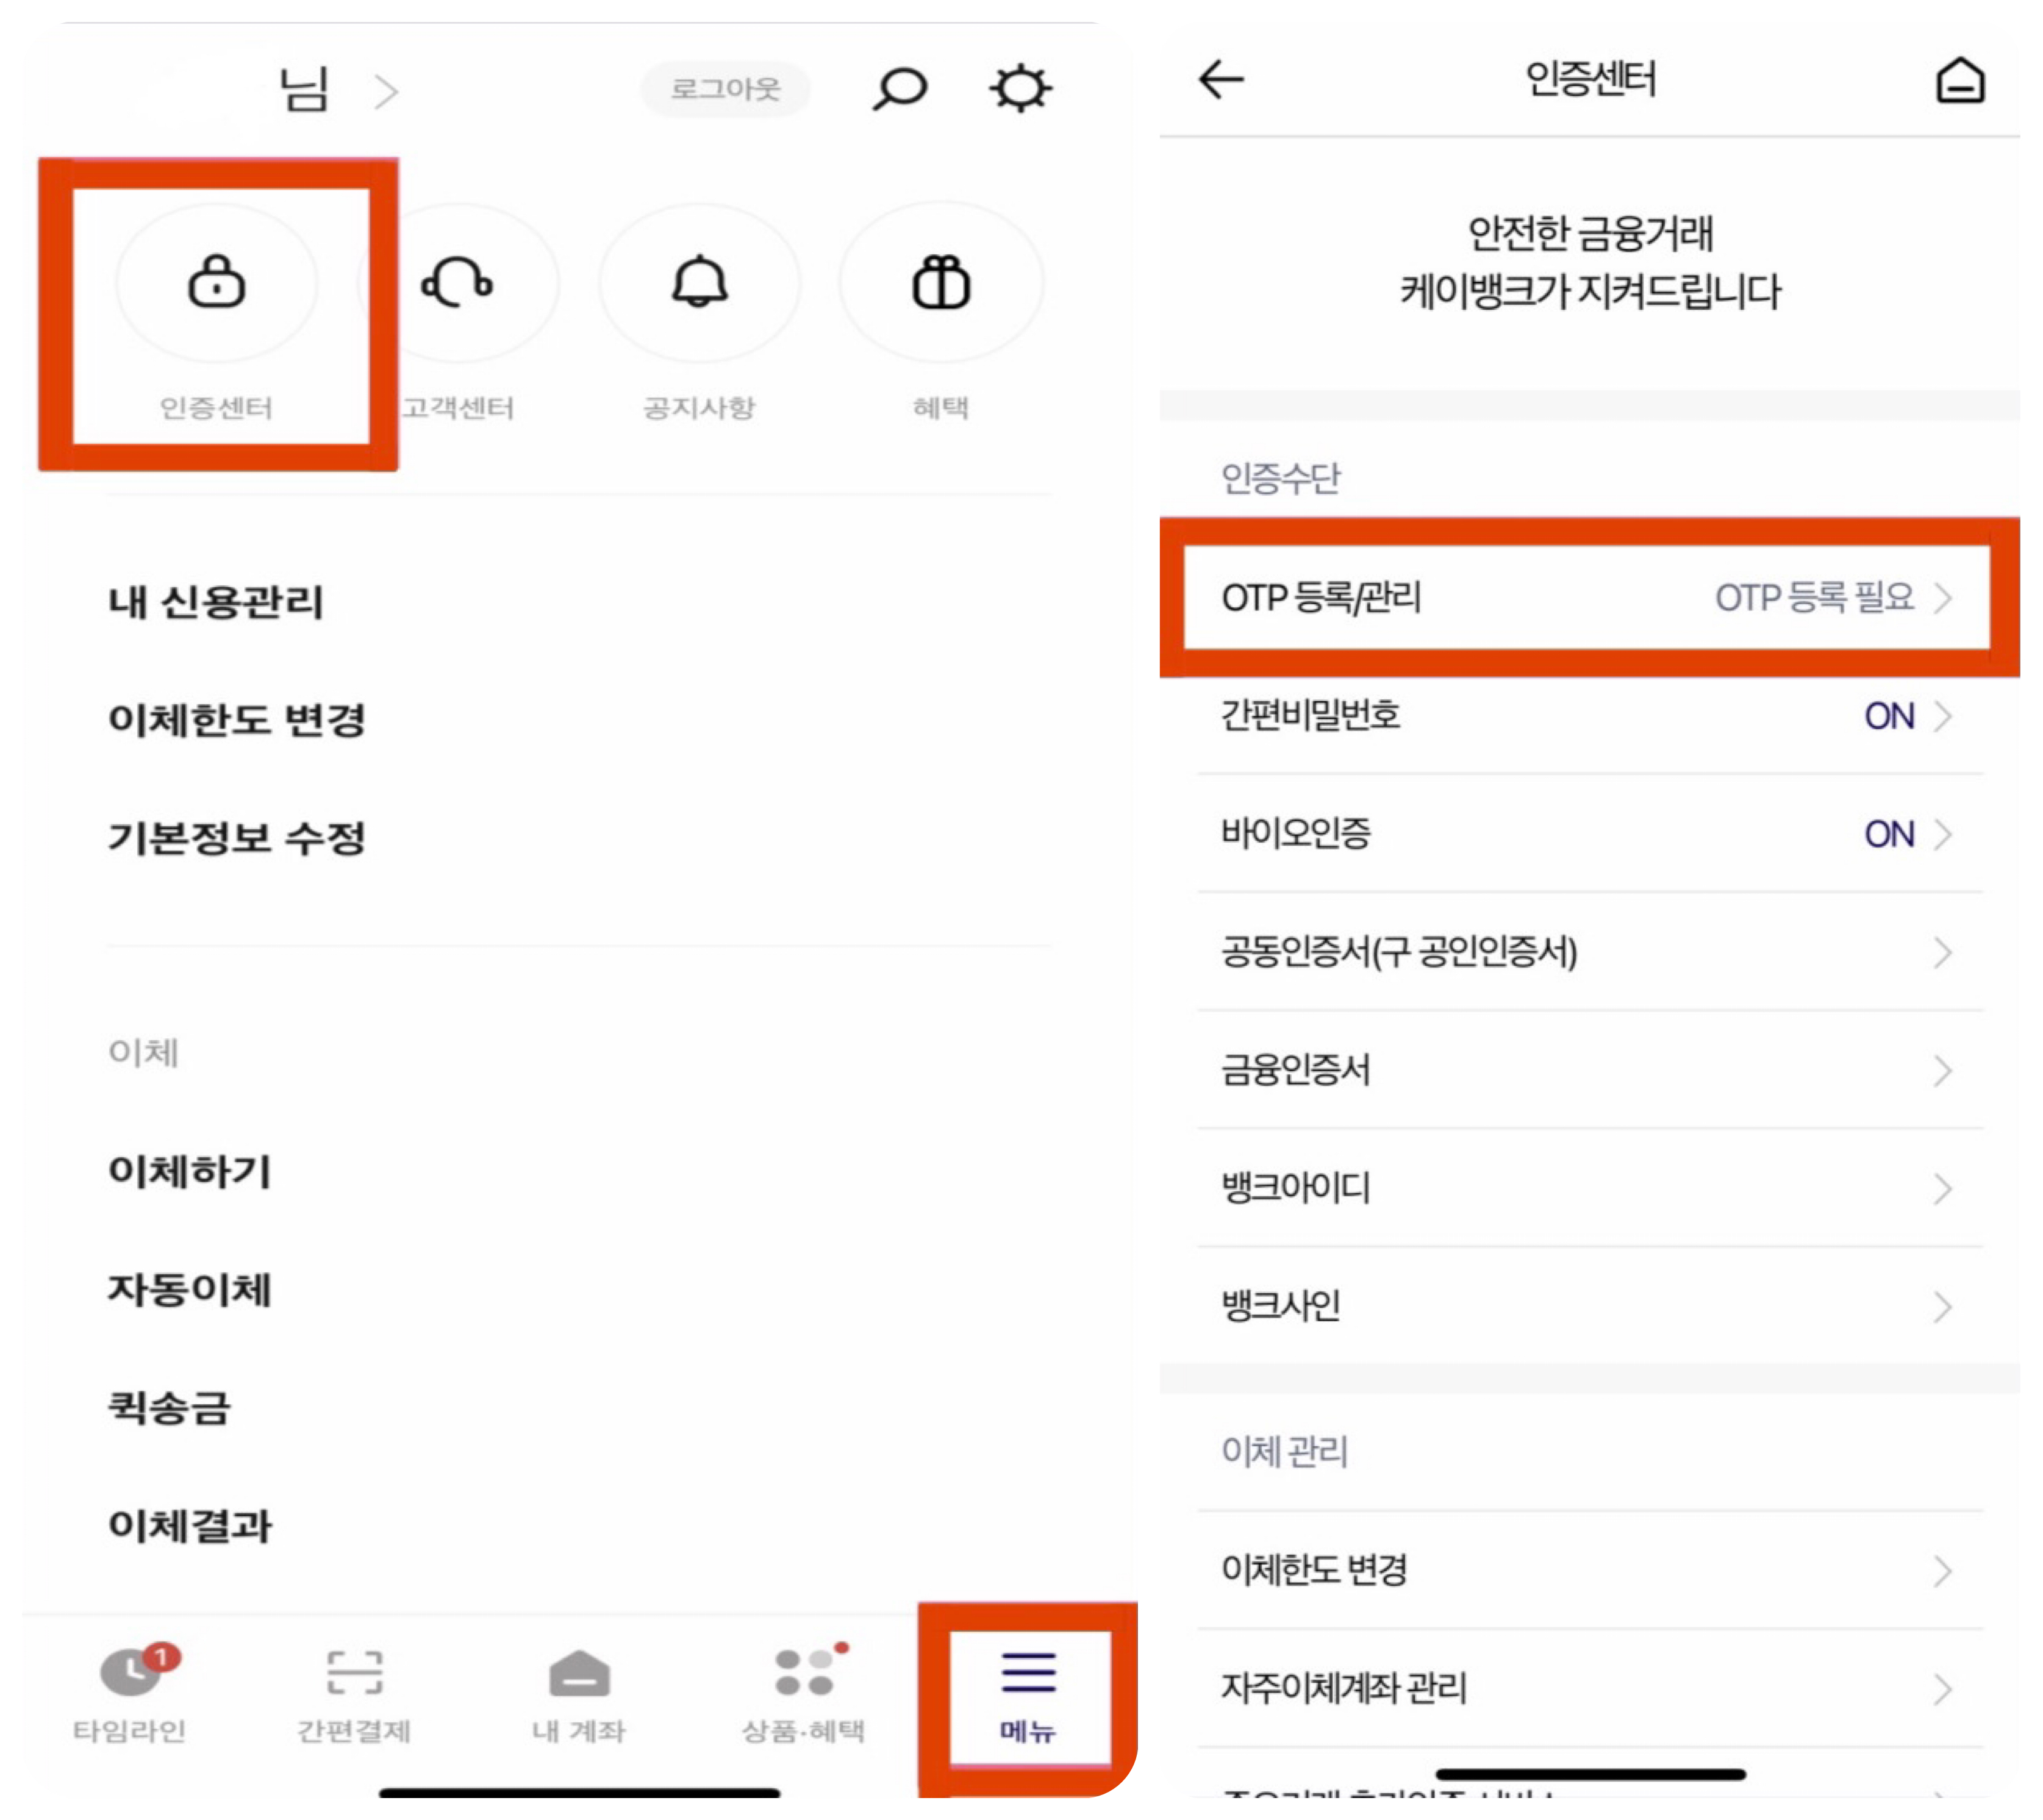This screenshot has width=2043, height=1820.
Task: Toggle 바이오인증 ON status
Action: (x=1889, y=834)
